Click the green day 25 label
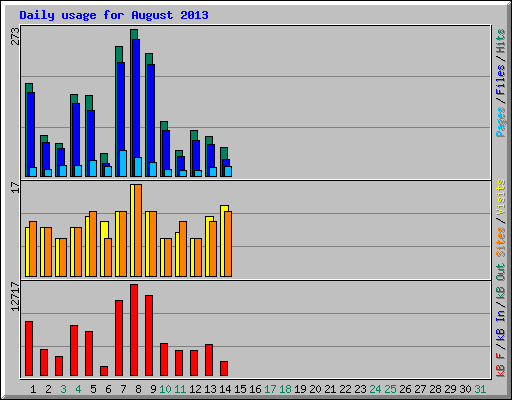 pos(390,389)
